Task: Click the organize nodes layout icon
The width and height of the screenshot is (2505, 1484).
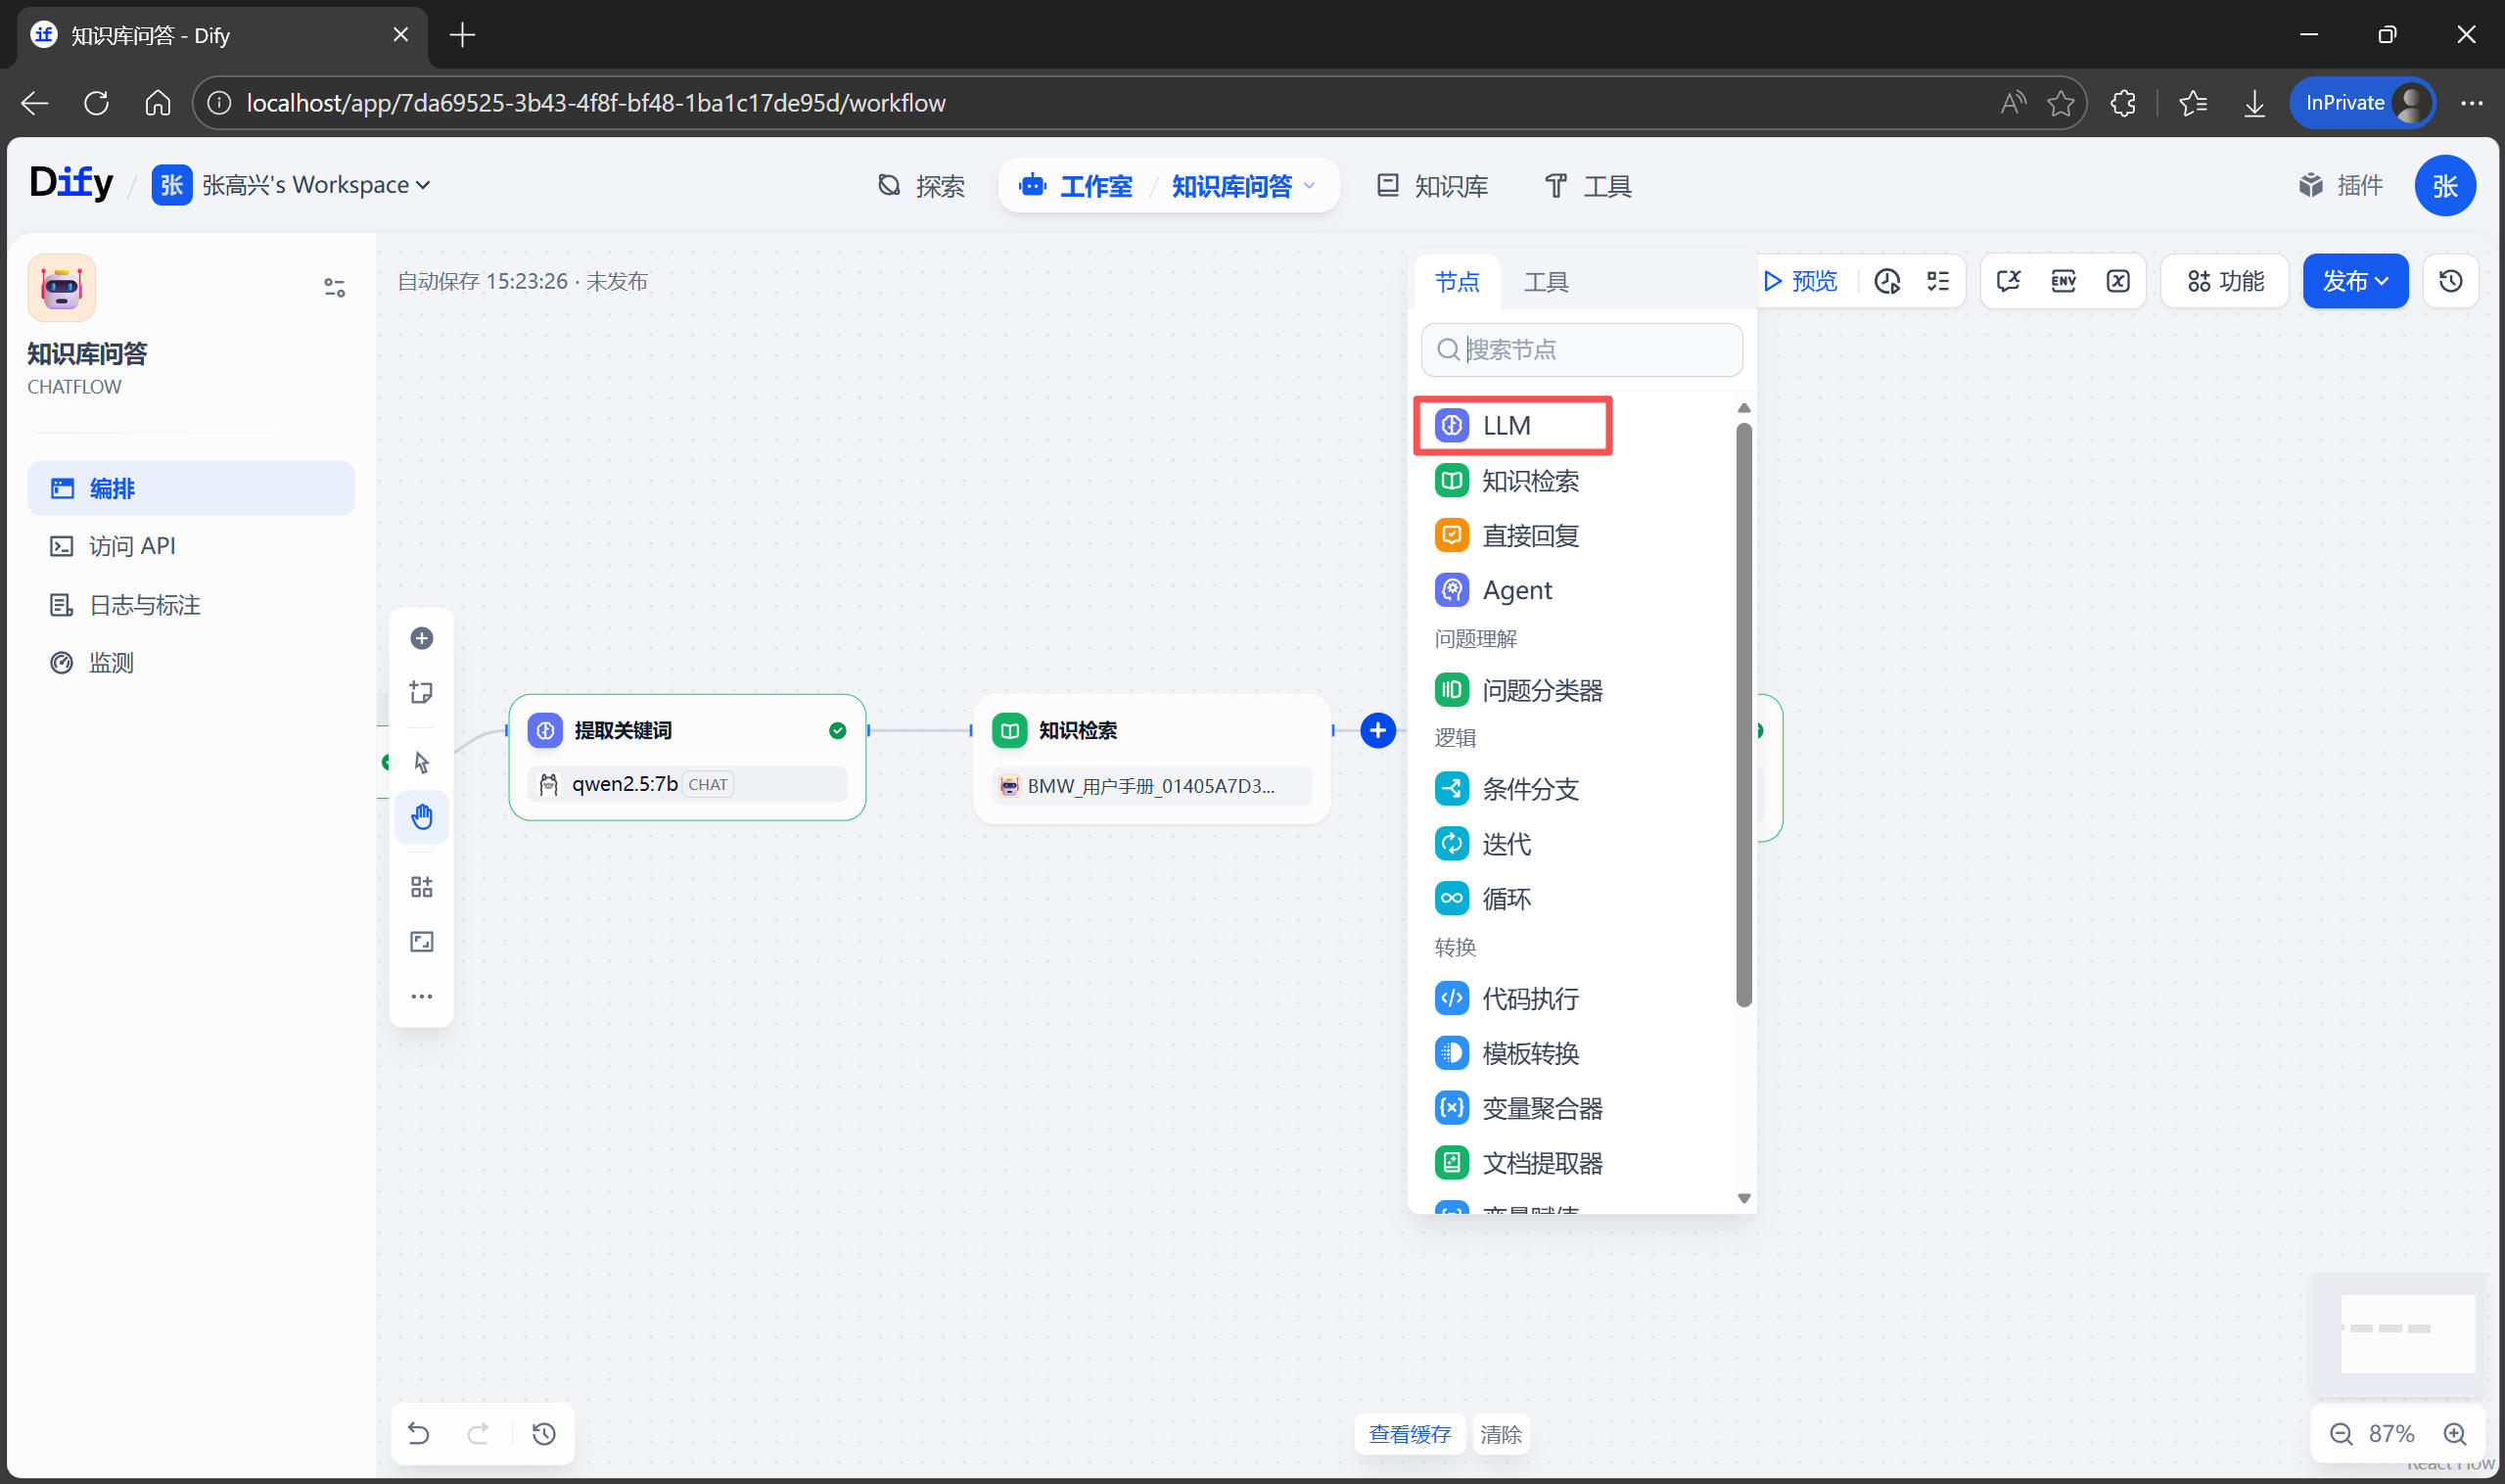Action: [x=421, y=887]
